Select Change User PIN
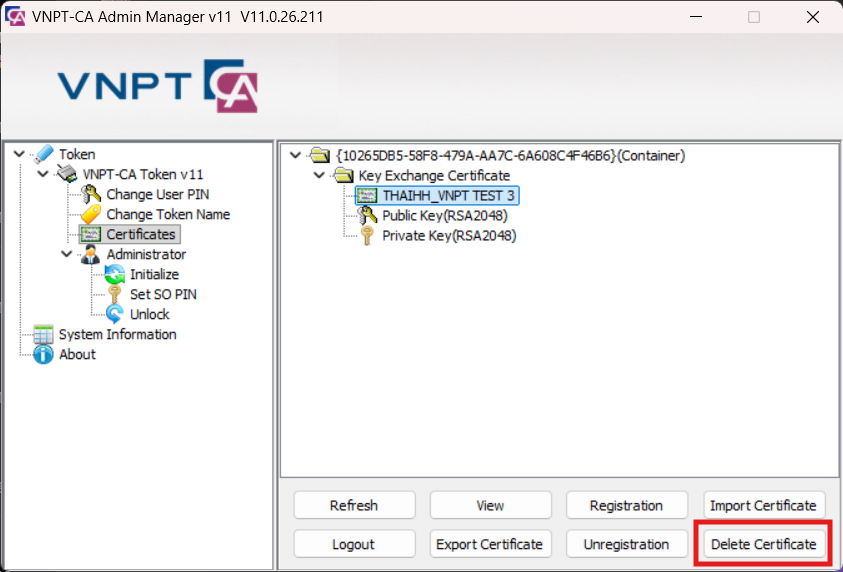 click(x=158, y=194)
